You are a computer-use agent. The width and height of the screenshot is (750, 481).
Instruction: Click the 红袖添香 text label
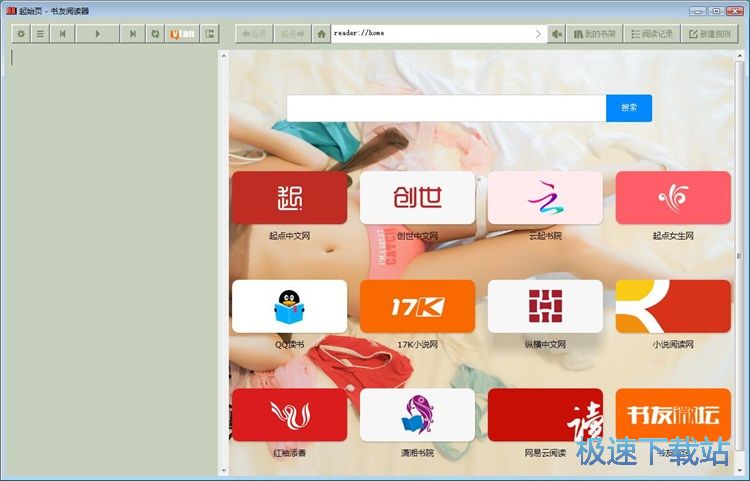289,453
